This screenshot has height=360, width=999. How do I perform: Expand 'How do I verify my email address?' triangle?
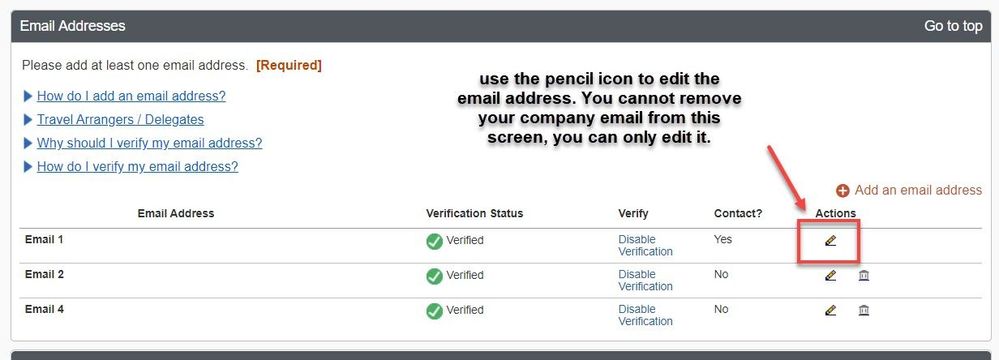click(x=27, y=167)
